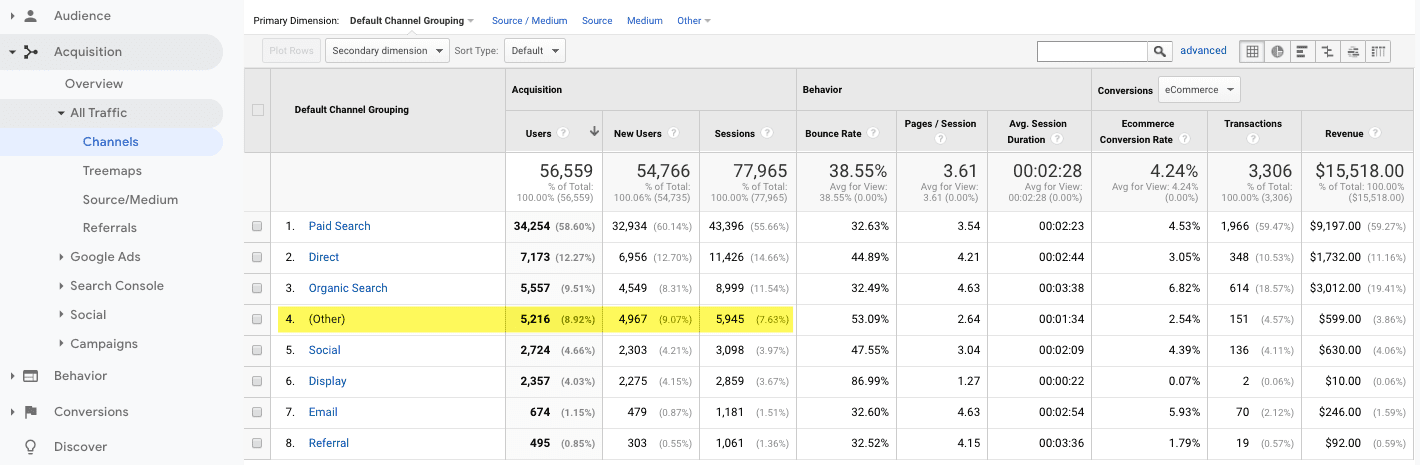Check the Organic Search row checkbox

tap(257, 288)
